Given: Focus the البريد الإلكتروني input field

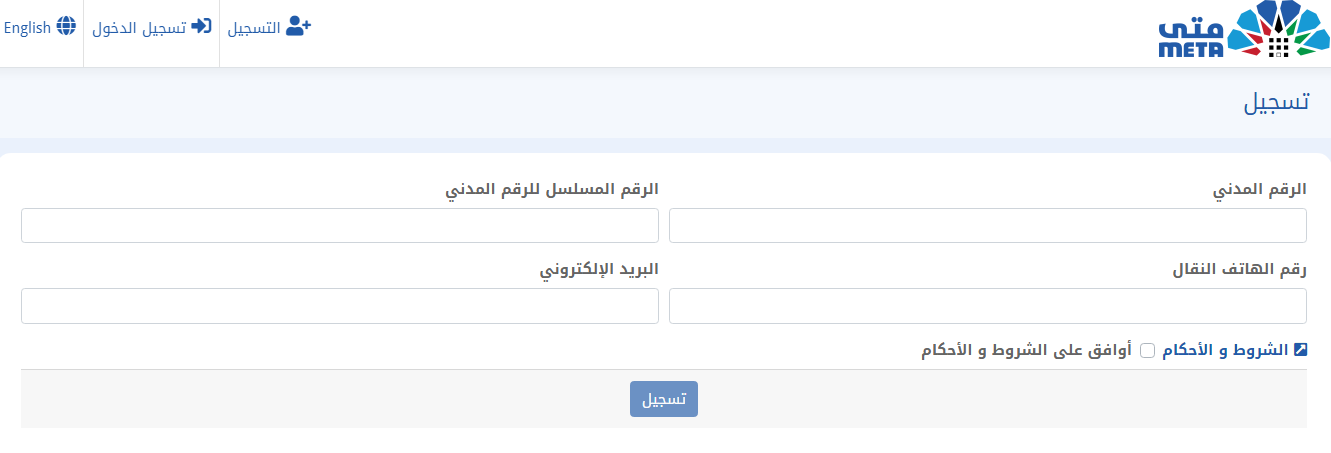Looking at the screenshot, I should (340, 306).
